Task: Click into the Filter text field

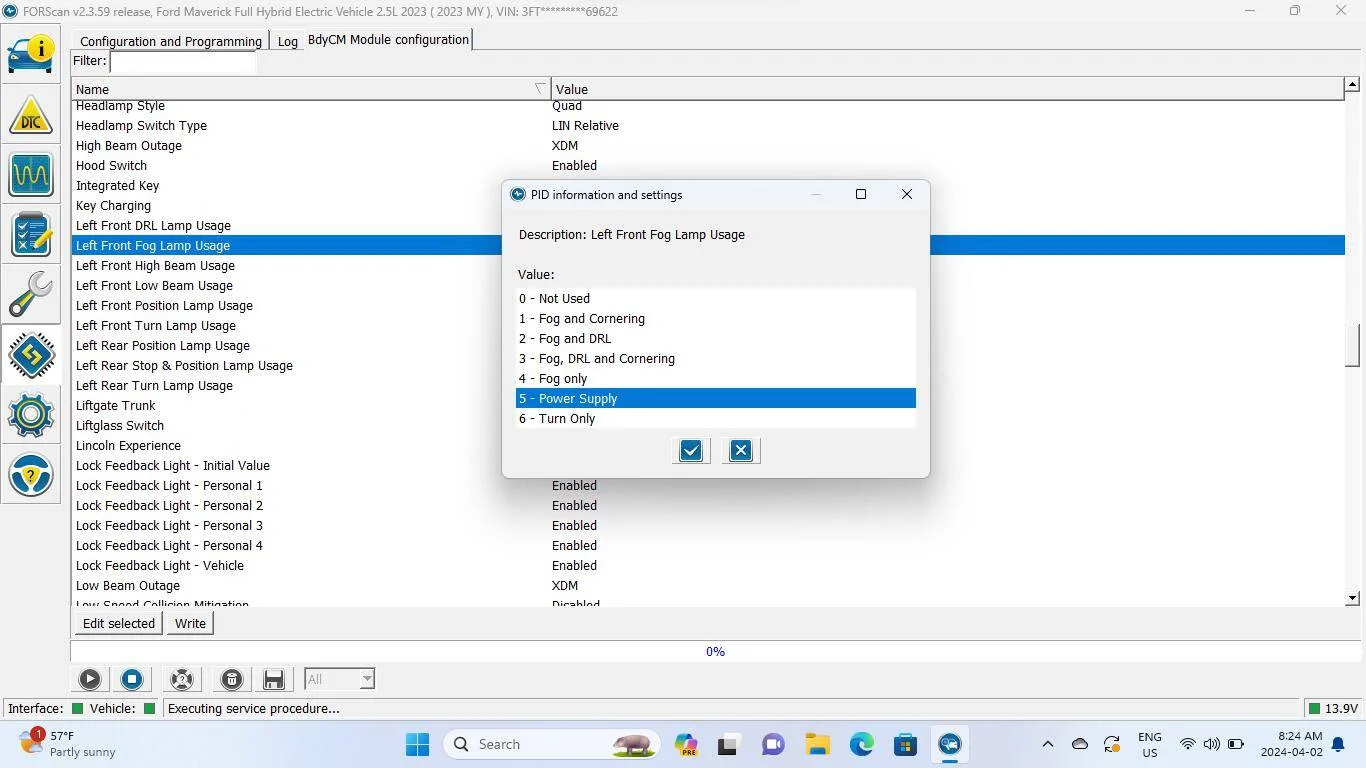Action: point(182,62)
